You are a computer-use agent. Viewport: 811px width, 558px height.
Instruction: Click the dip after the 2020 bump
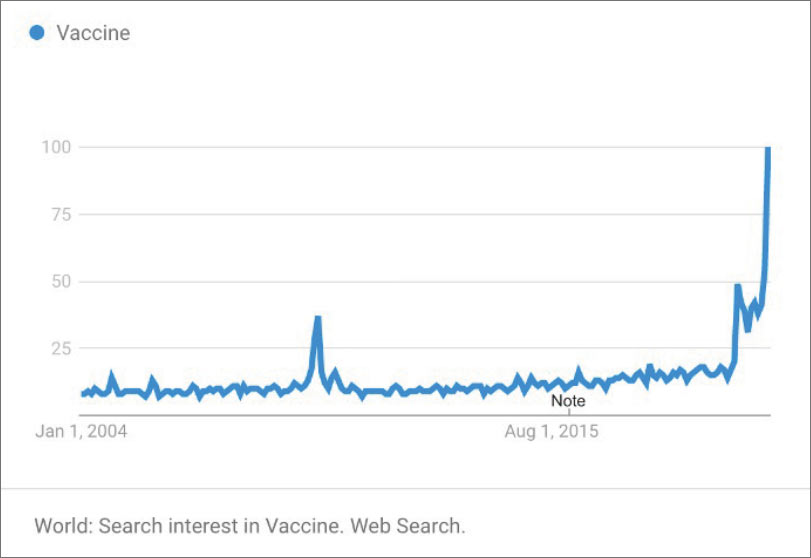(x=748, y=329)
